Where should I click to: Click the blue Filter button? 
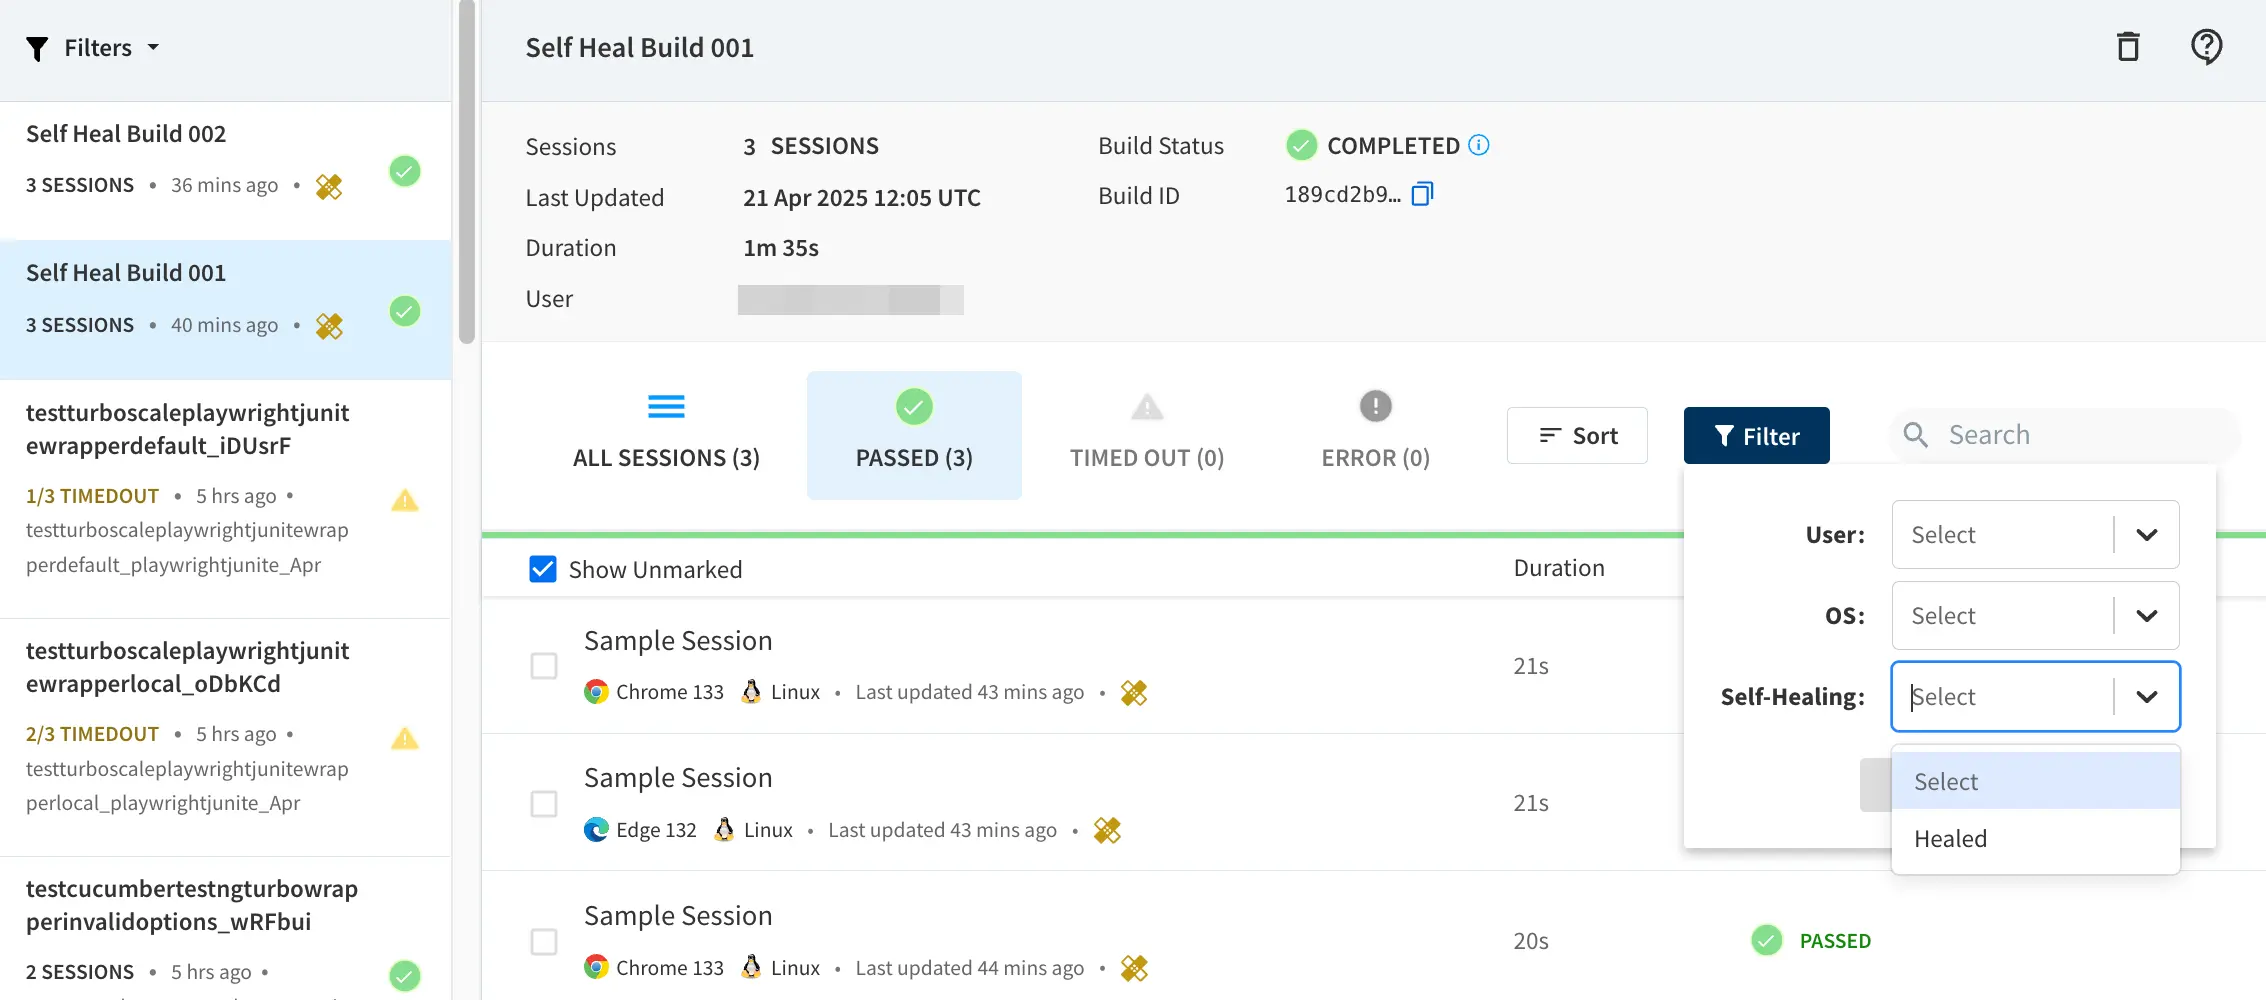1756,436
